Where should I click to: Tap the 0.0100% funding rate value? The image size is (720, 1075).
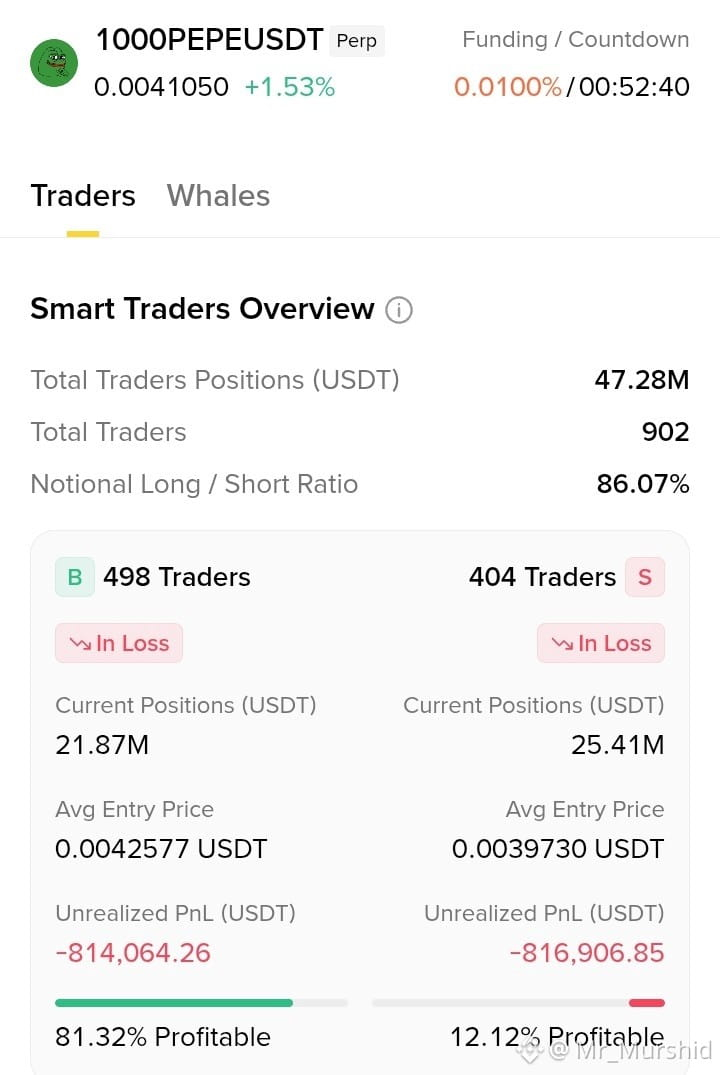[x=507, y=87]
